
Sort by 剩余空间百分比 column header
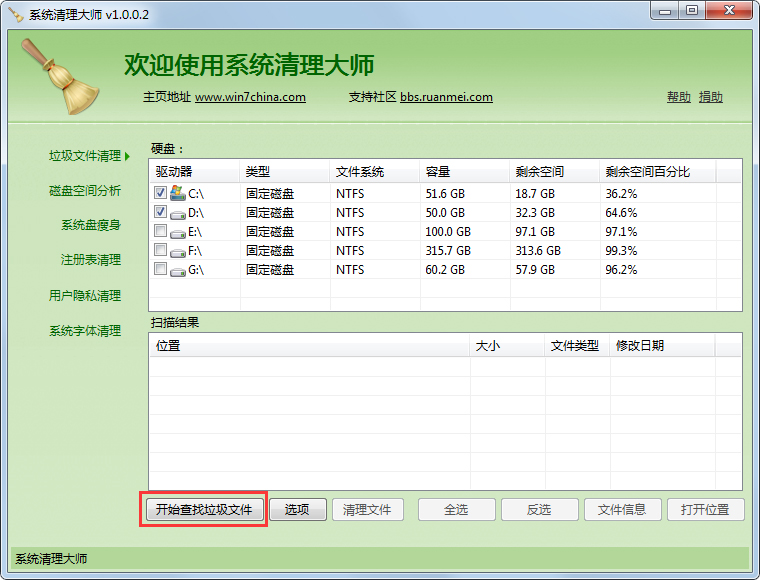click(x=658, y=172)
